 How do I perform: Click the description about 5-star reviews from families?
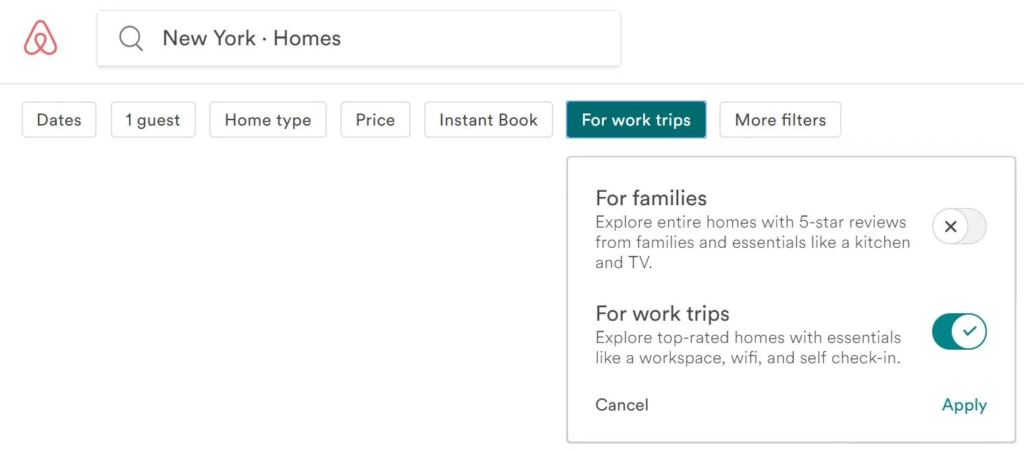point(752,243)
